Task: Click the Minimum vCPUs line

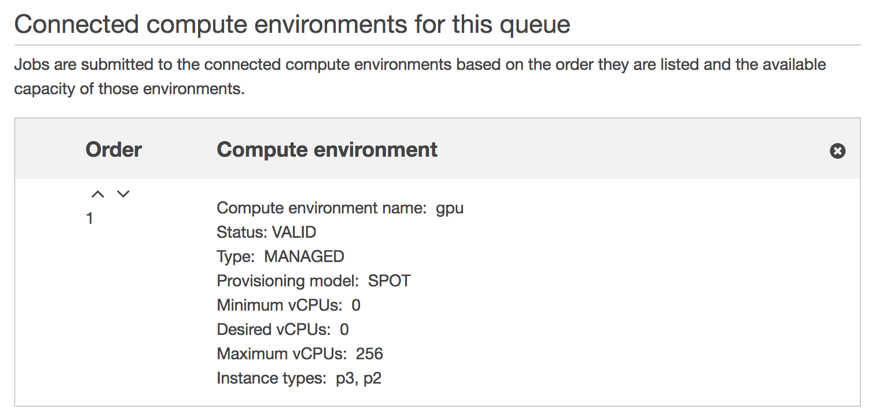Action: pos(288,305)
